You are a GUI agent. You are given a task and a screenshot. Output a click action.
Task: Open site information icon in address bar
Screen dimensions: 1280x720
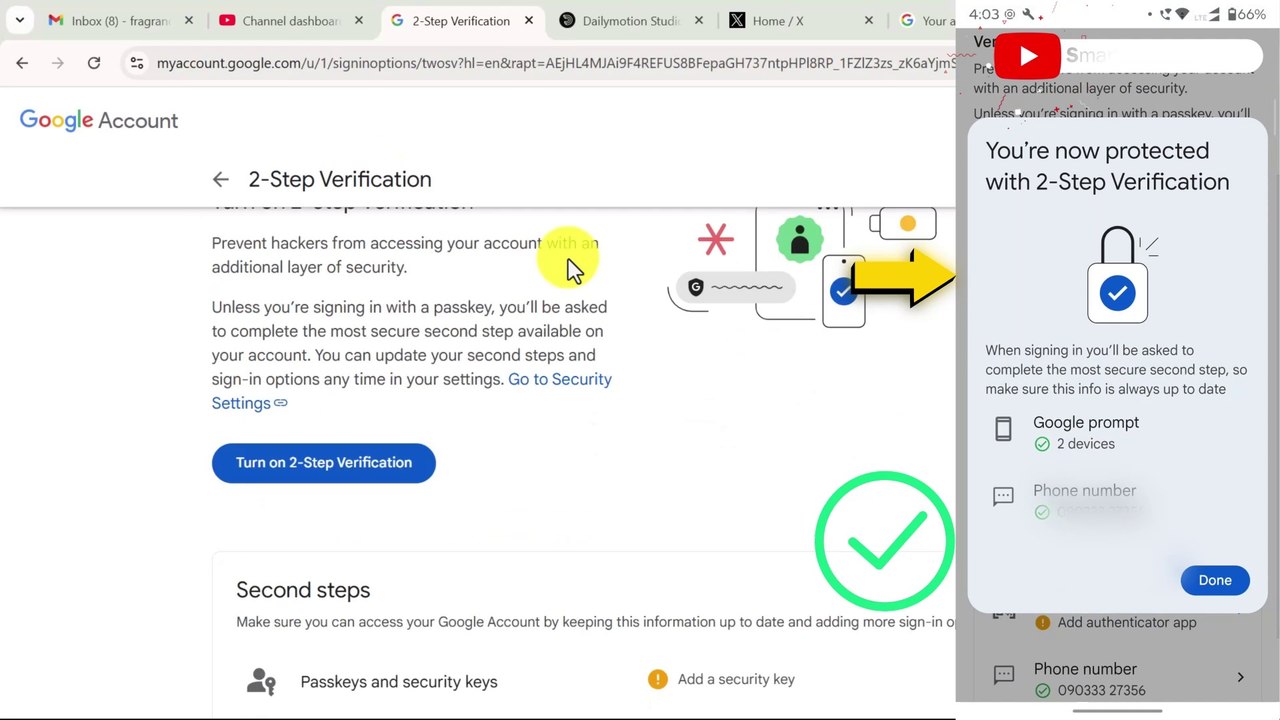click(x=137, y=63)
